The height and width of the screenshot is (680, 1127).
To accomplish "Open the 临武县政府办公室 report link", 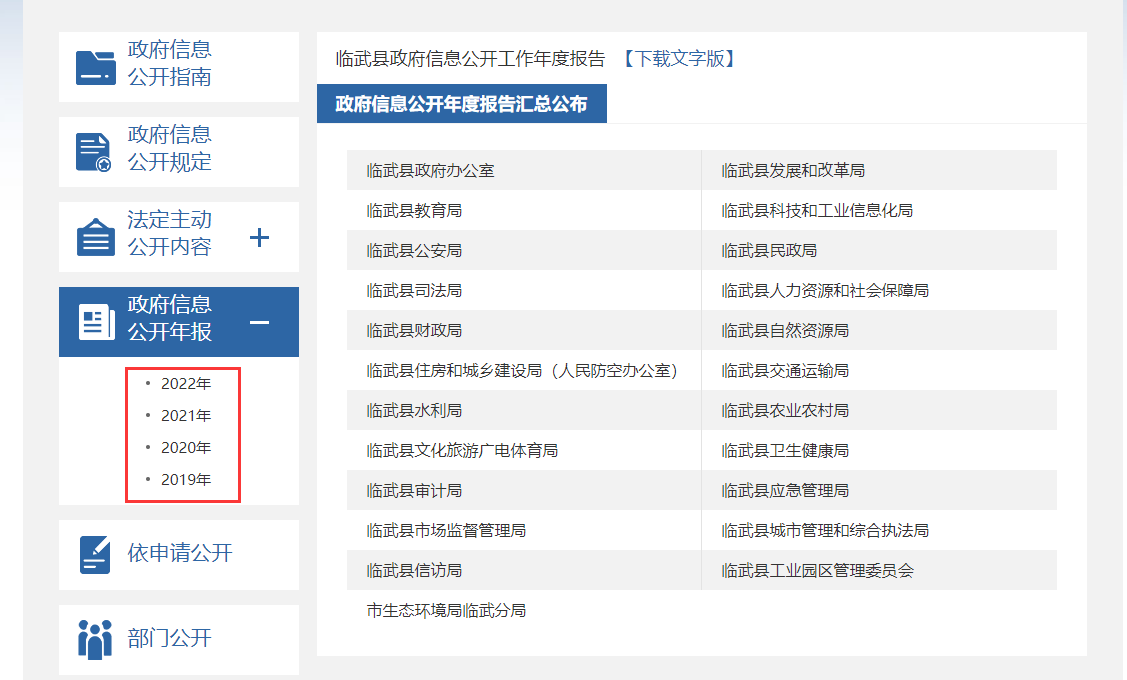I will point(430,171).
